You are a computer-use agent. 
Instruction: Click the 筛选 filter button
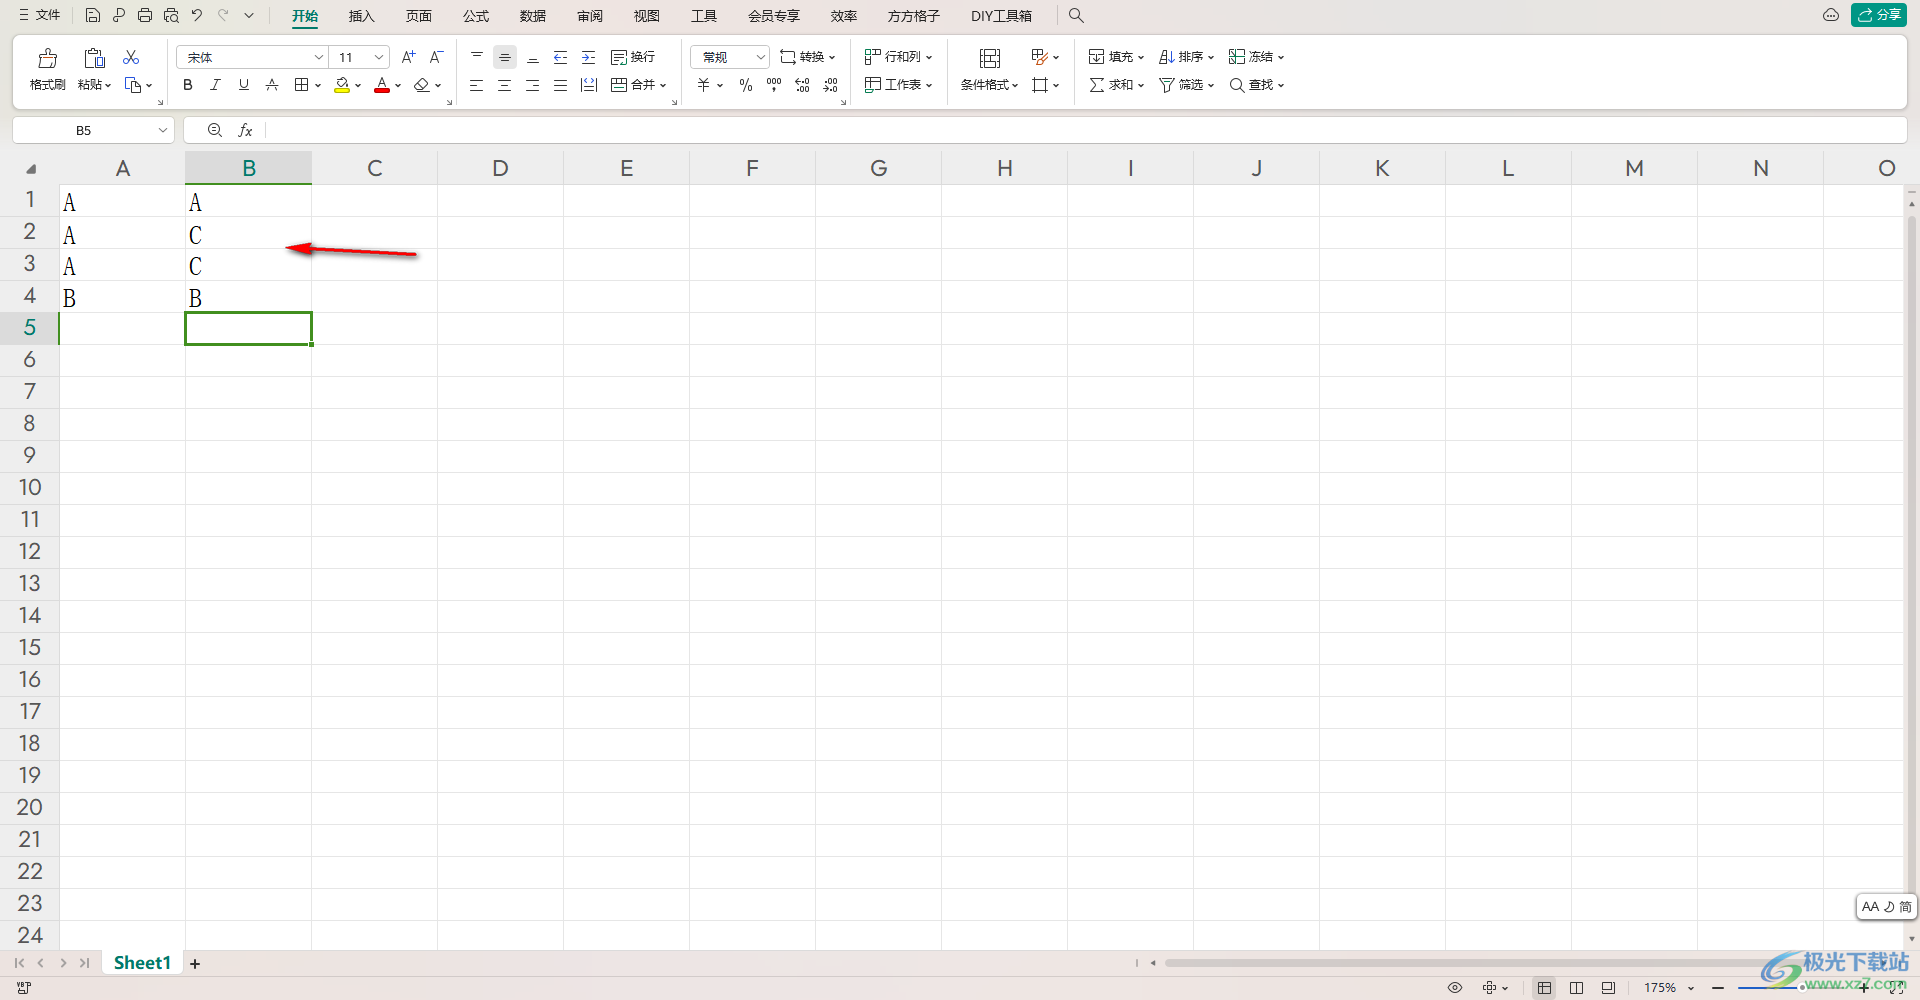coord(1186,85)
